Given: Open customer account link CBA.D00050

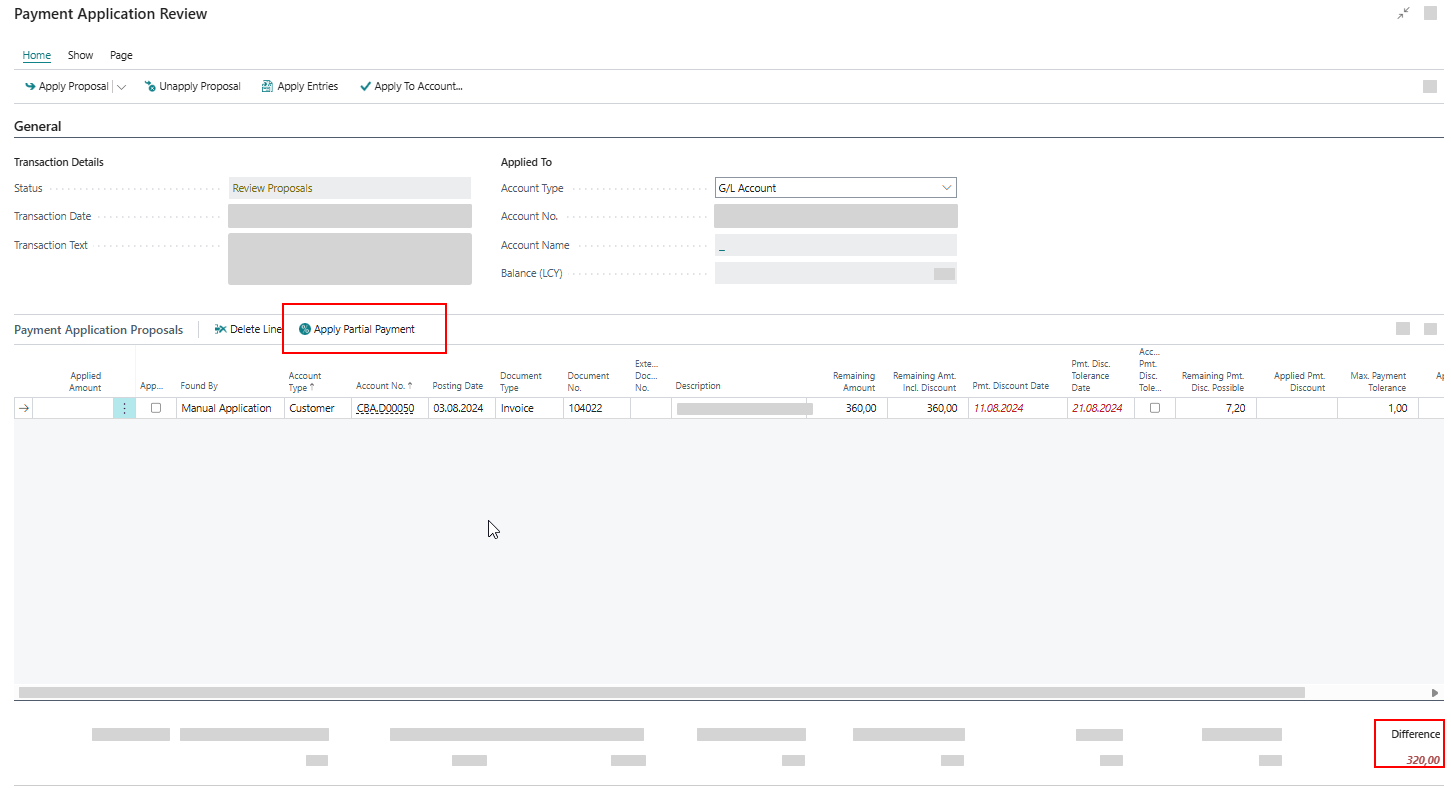Looking at the screenshot, I should pyautogui.click(x=385, y=408).
